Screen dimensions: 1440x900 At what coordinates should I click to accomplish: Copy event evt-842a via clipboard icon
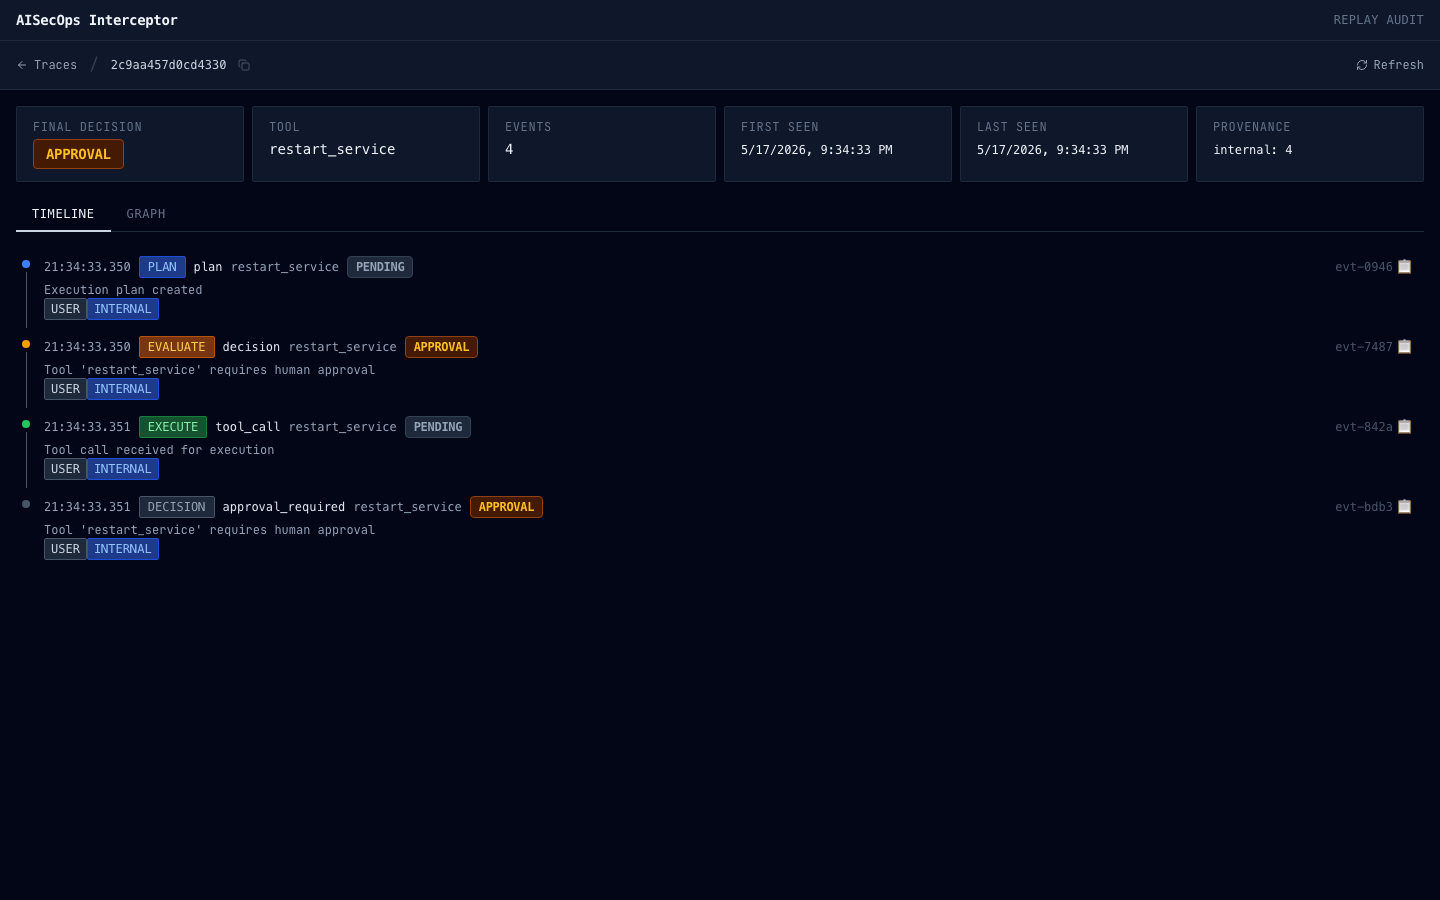click(x=1405, y=427)
